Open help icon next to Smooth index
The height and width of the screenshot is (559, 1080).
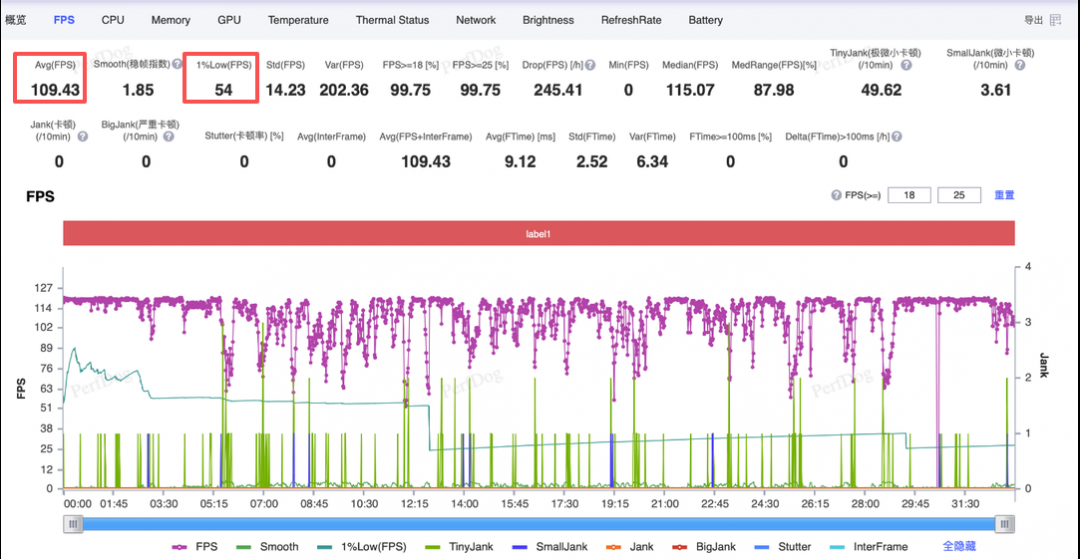click(x=177, y=64)
